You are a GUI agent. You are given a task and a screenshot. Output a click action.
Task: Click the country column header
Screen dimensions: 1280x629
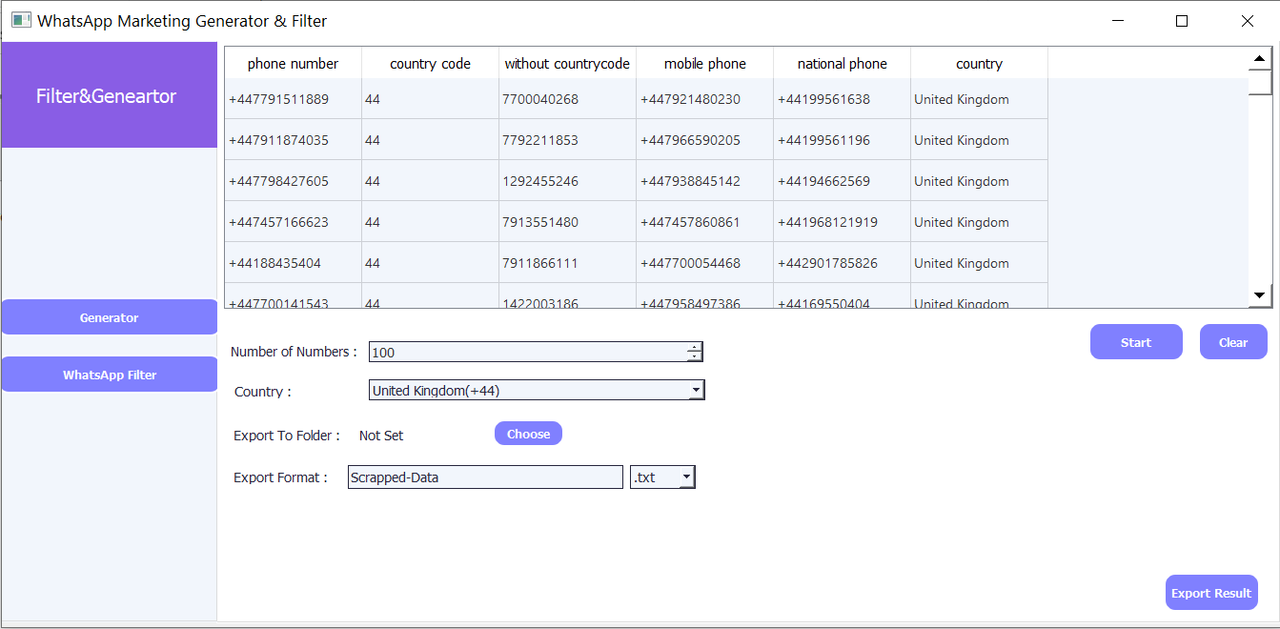(x=979, y=63)
